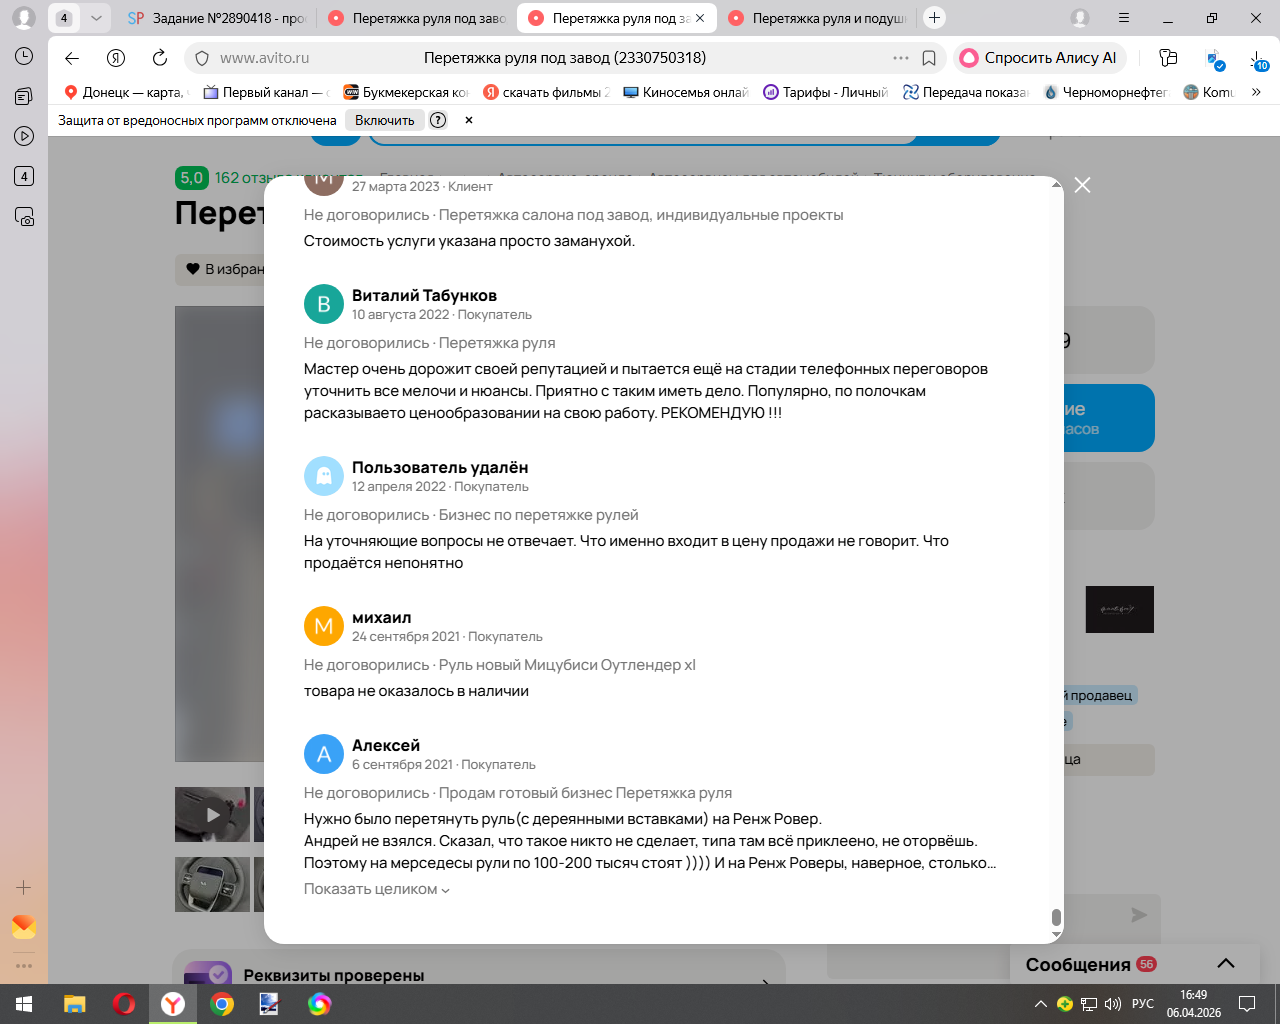The image size is (1280, 1024).
Task: Open Yandex Browser in the taskbar
Action: 173,1004
